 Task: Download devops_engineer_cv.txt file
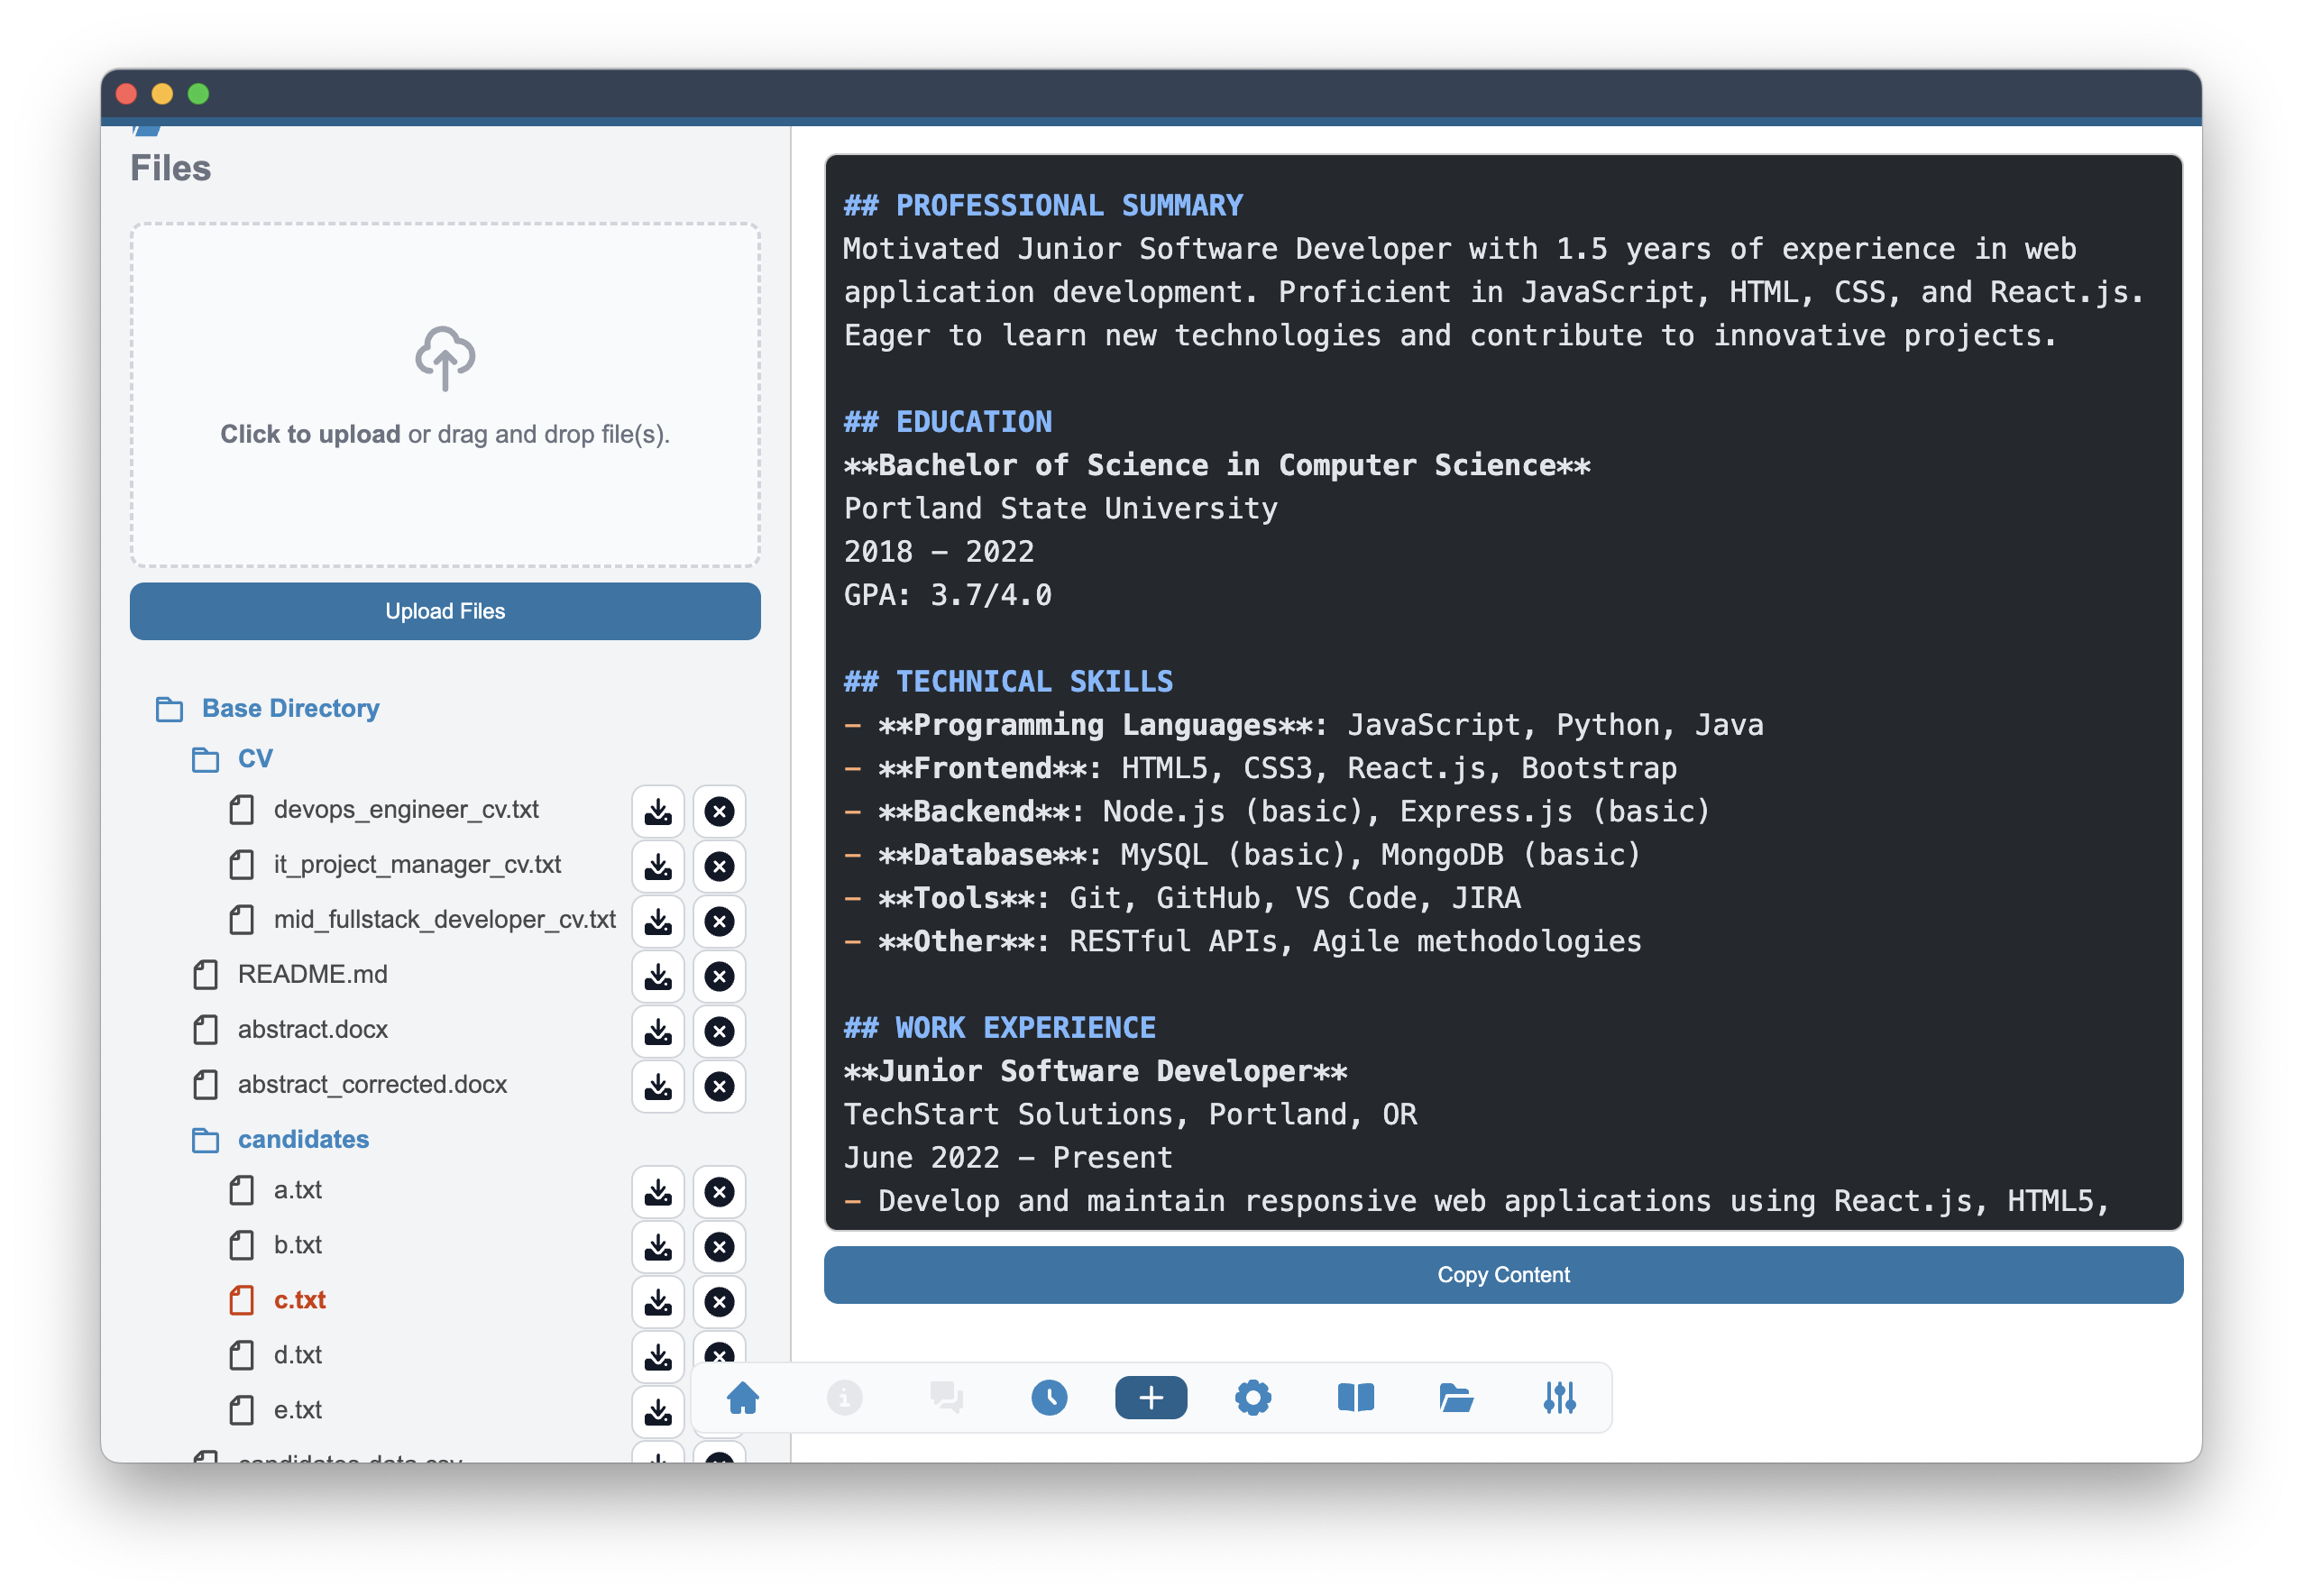click(657, 811)
